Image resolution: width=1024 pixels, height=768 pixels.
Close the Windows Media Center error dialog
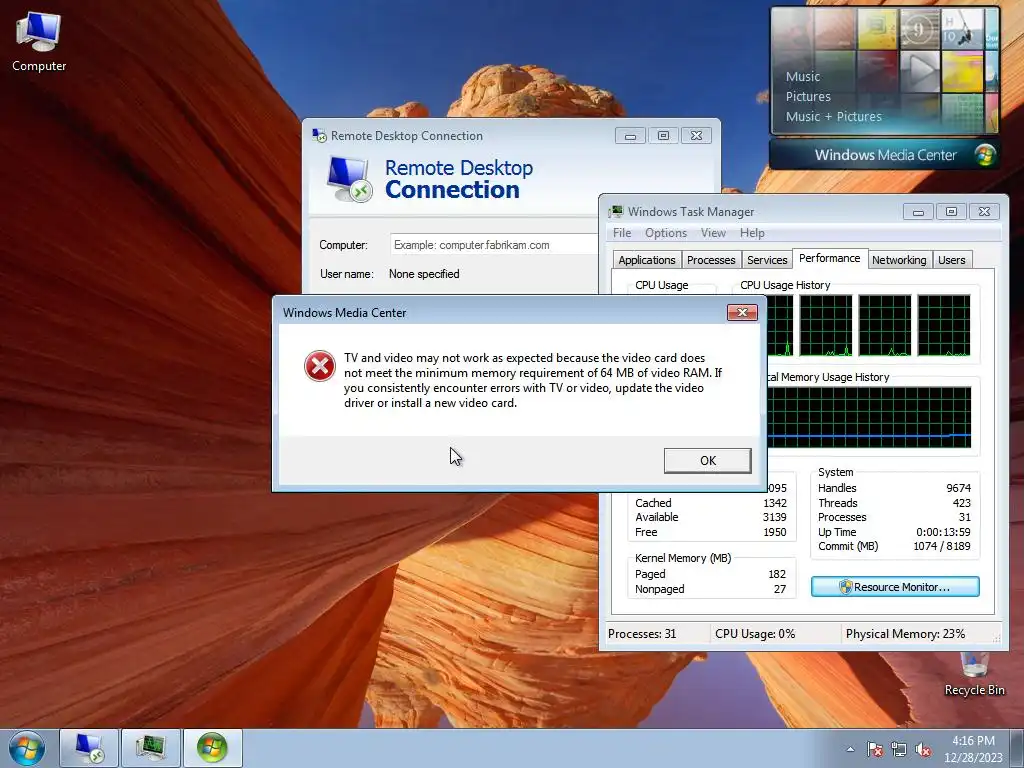click(743, 312)
